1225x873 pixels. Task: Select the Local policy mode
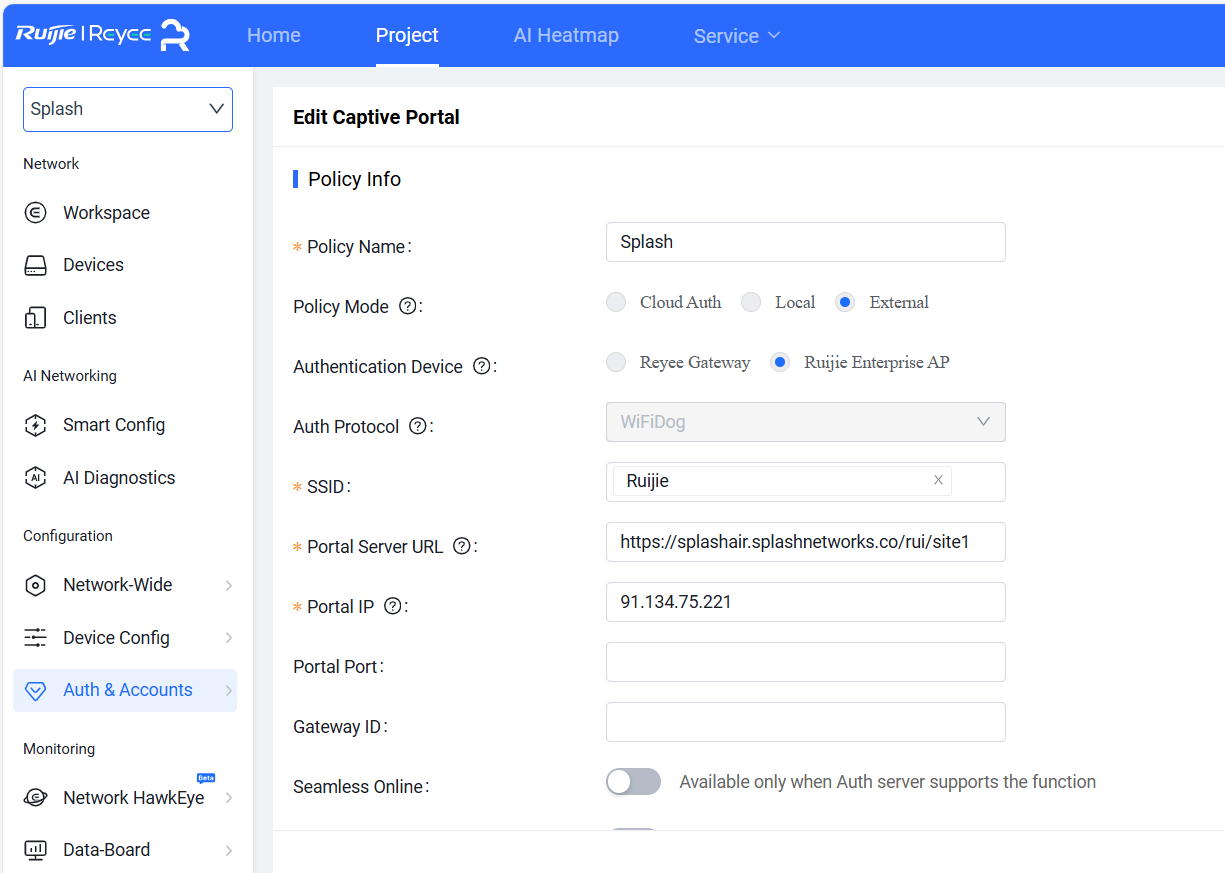pos(751,302)
